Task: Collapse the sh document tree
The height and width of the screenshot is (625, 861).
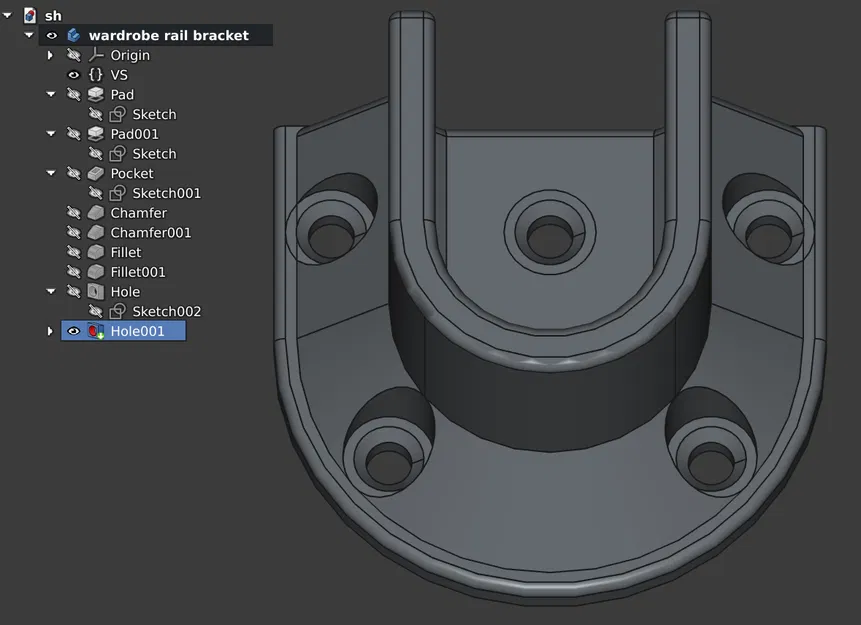Action: (x=8, y=15)
